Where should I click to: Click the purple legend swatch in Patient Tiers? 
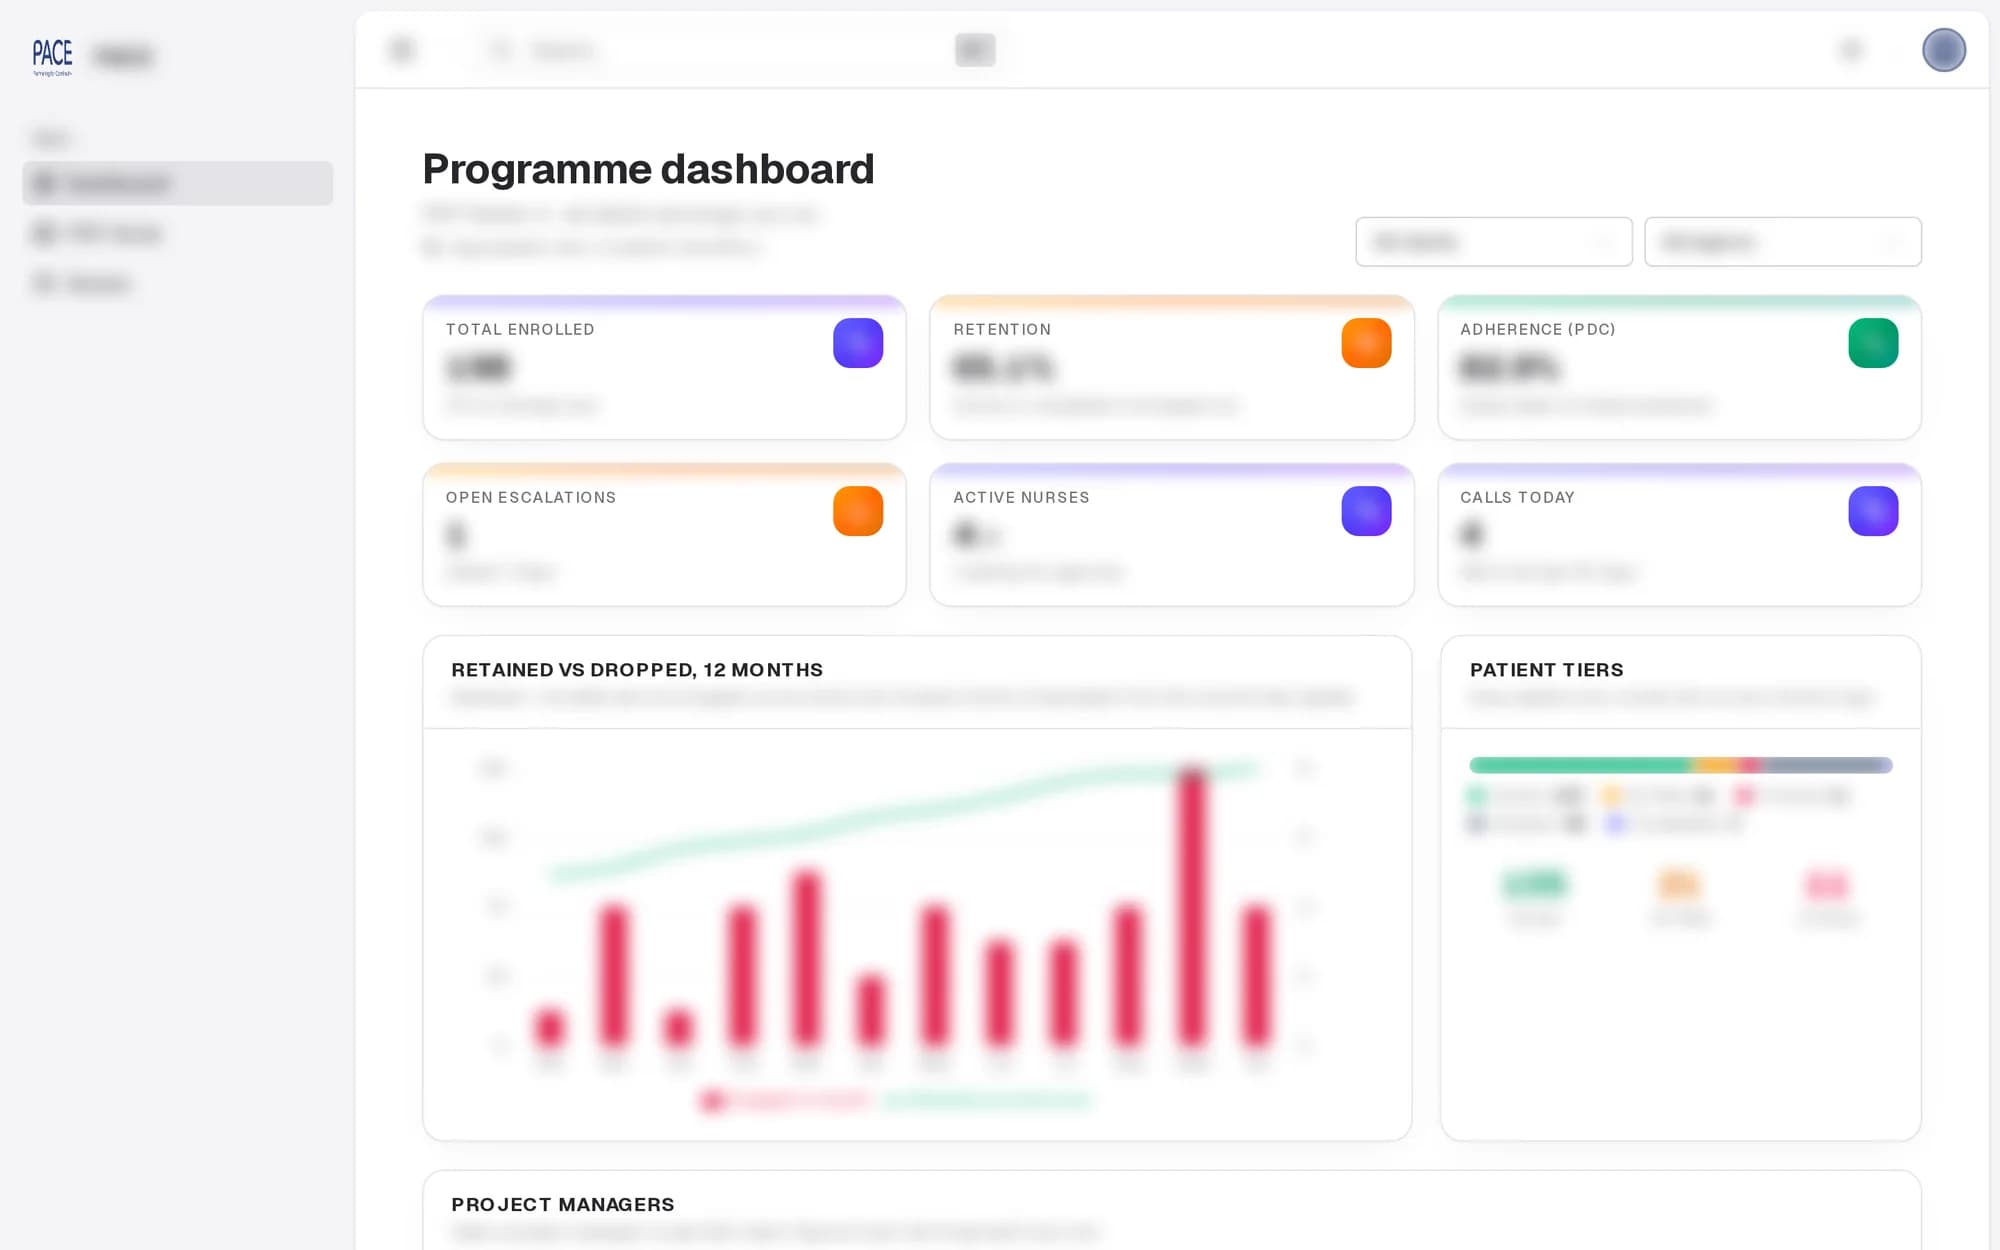[x=1615, y=823]
